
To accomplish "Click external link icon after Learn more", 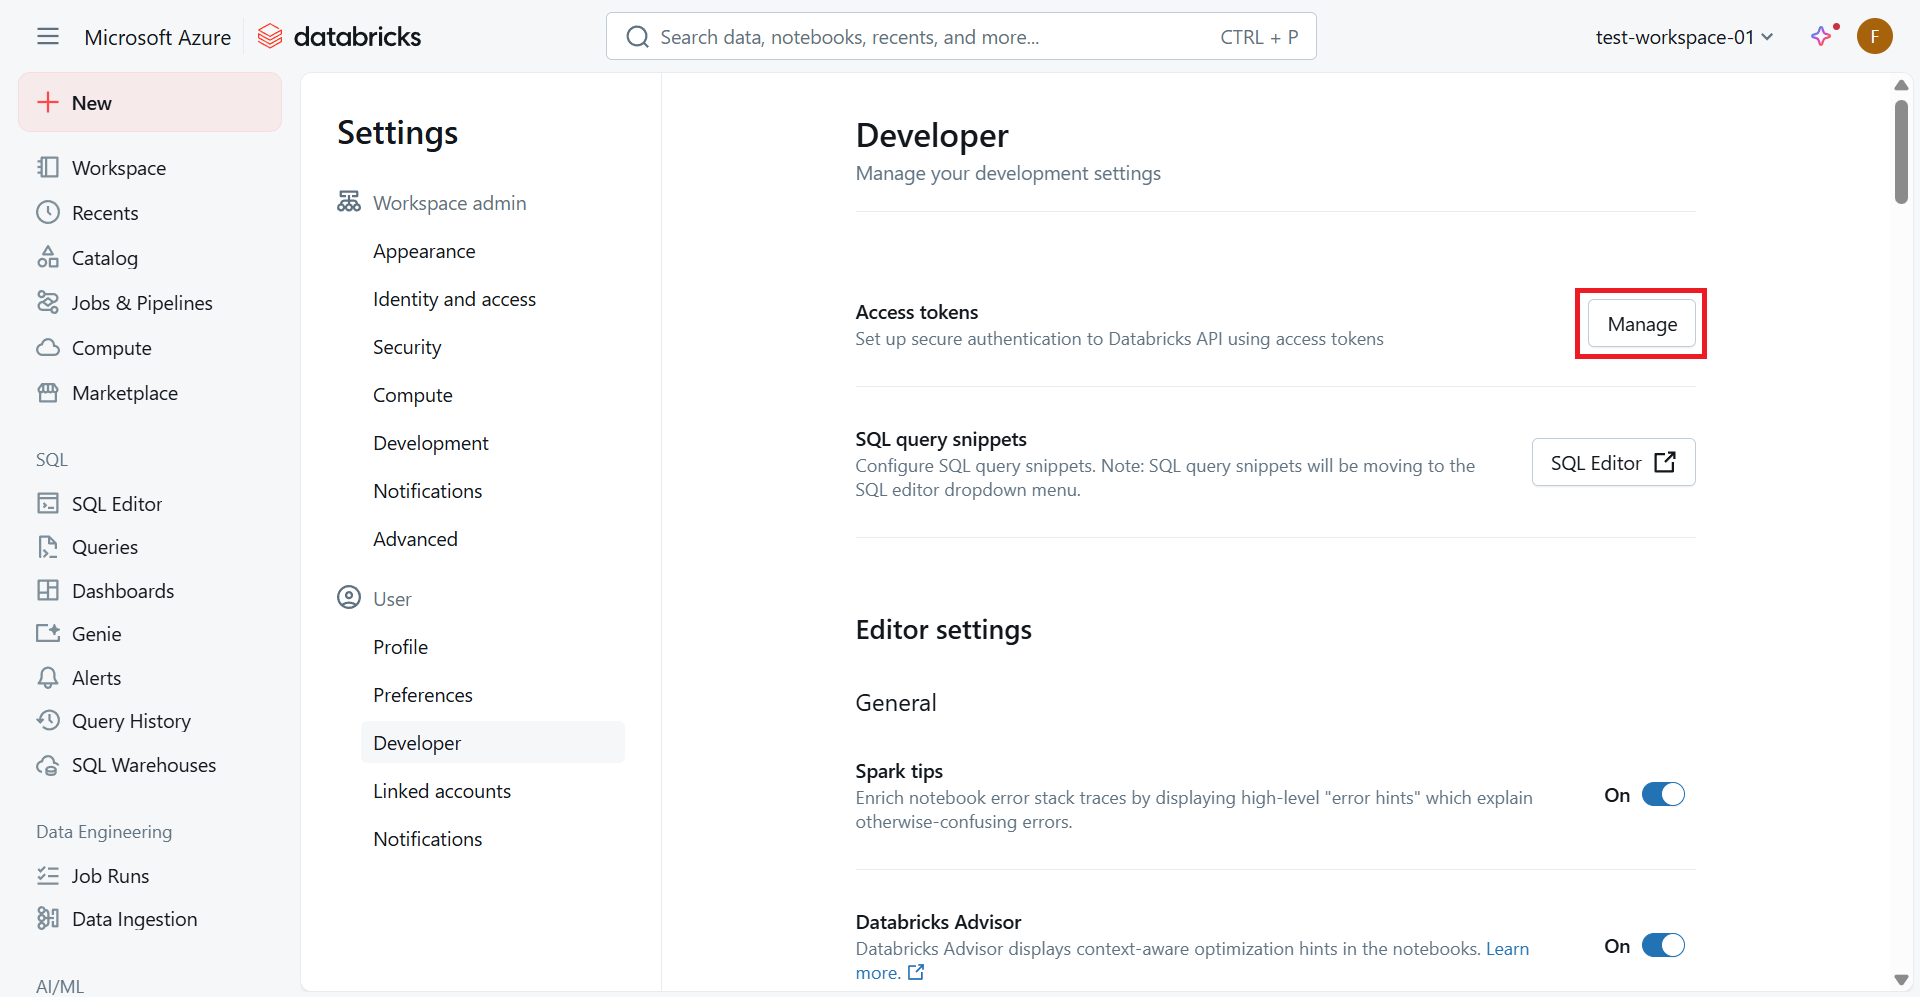I will [916, 972].
